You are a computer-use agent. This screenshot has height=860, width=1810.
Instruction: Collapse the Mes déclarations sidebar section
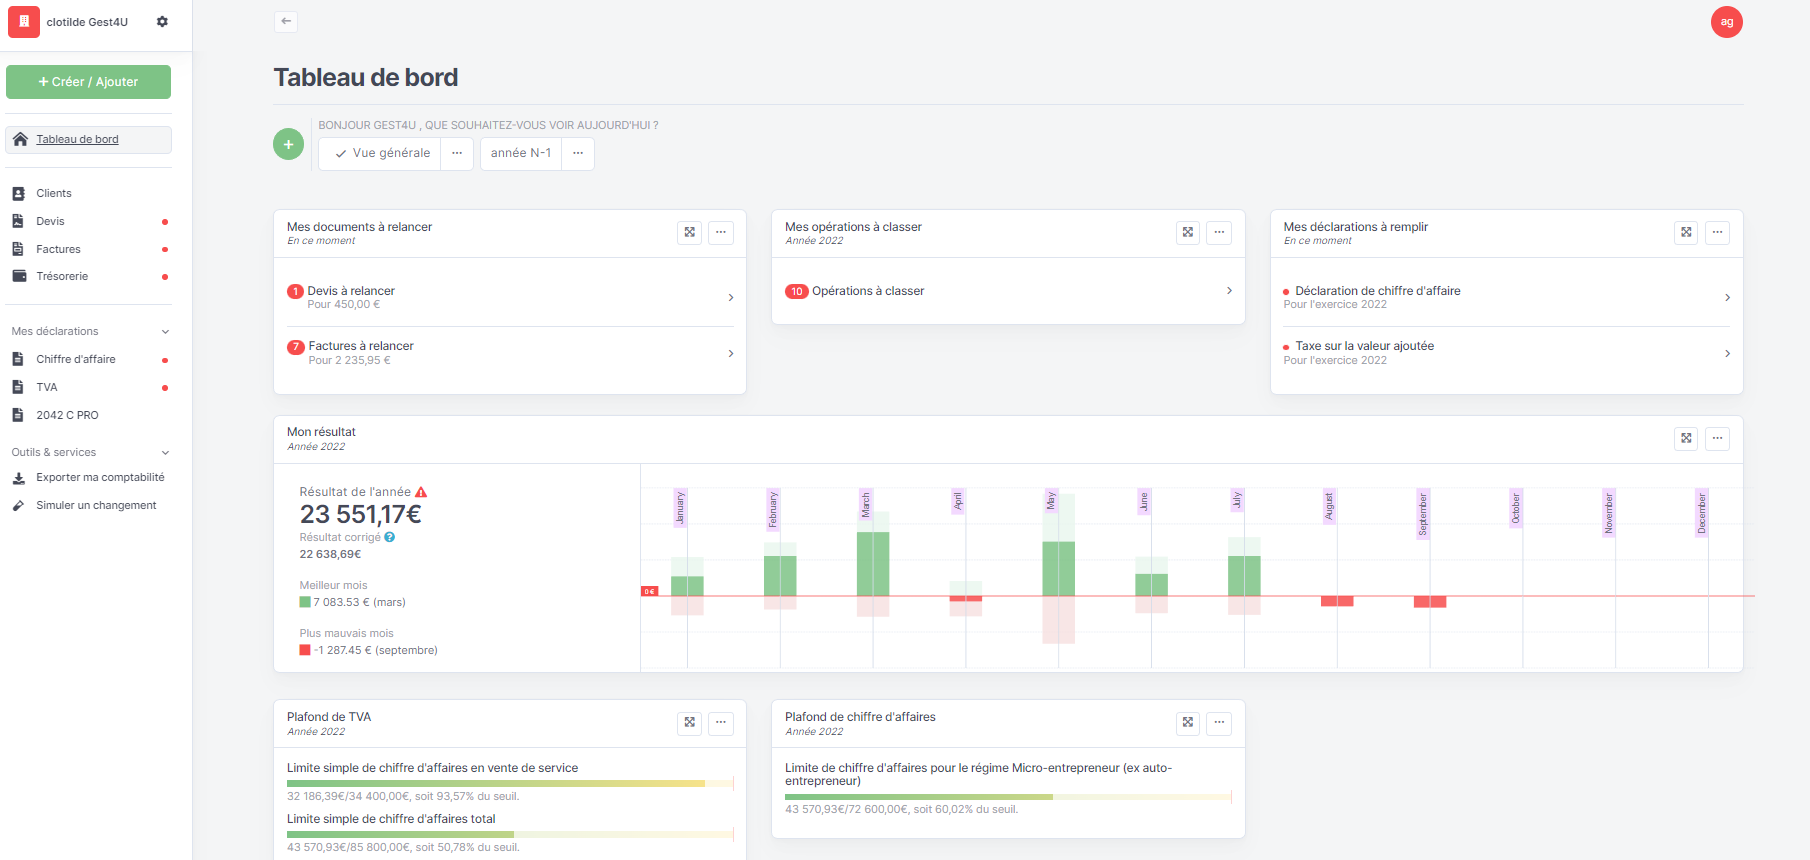[x=165, y=332]
